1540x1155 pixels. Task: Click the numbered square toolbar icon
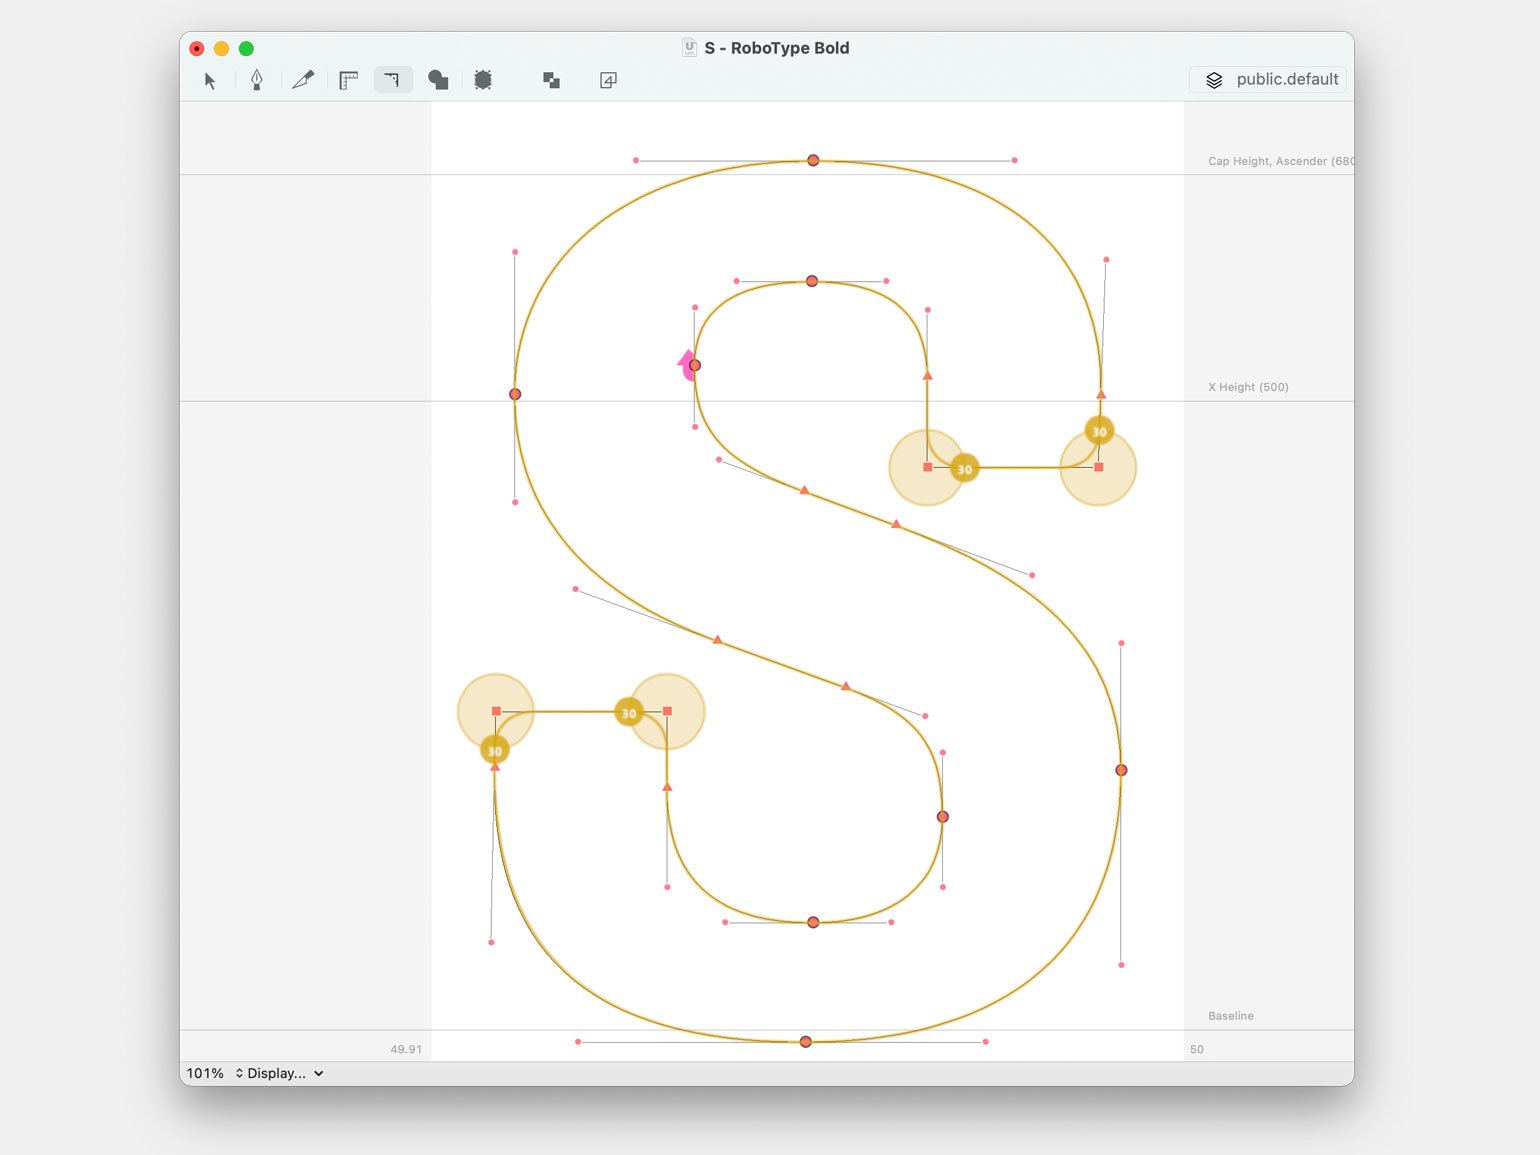(608, 80)
